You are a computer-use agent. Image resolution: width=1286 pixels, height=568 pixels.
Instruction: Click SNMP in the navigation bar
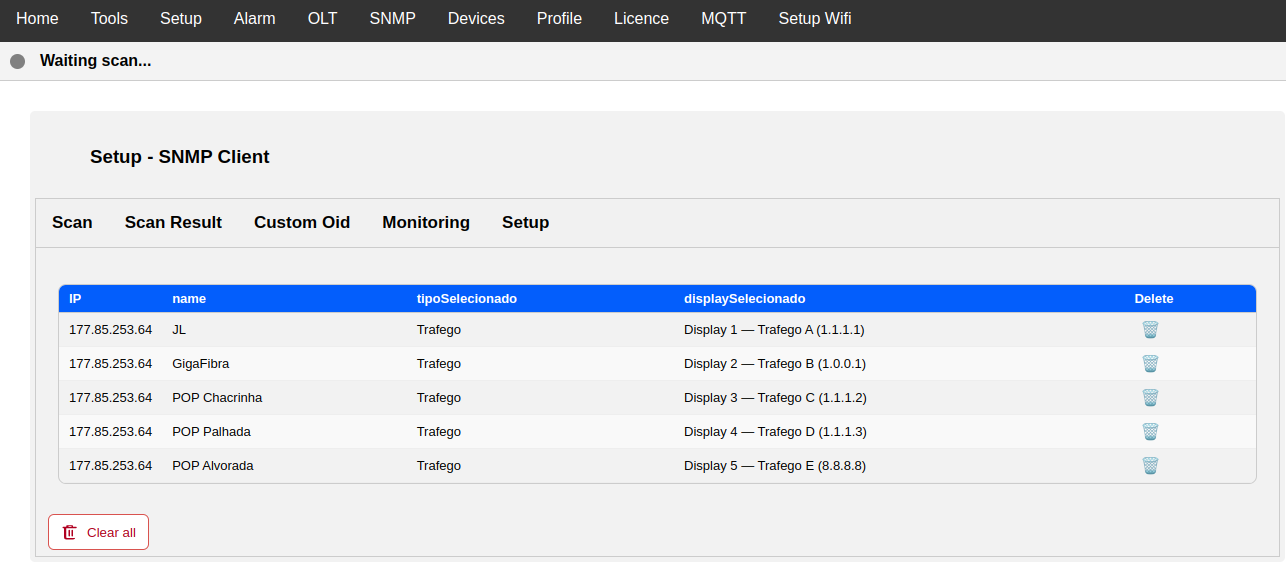pyautogui.click(x=392, y=19)
